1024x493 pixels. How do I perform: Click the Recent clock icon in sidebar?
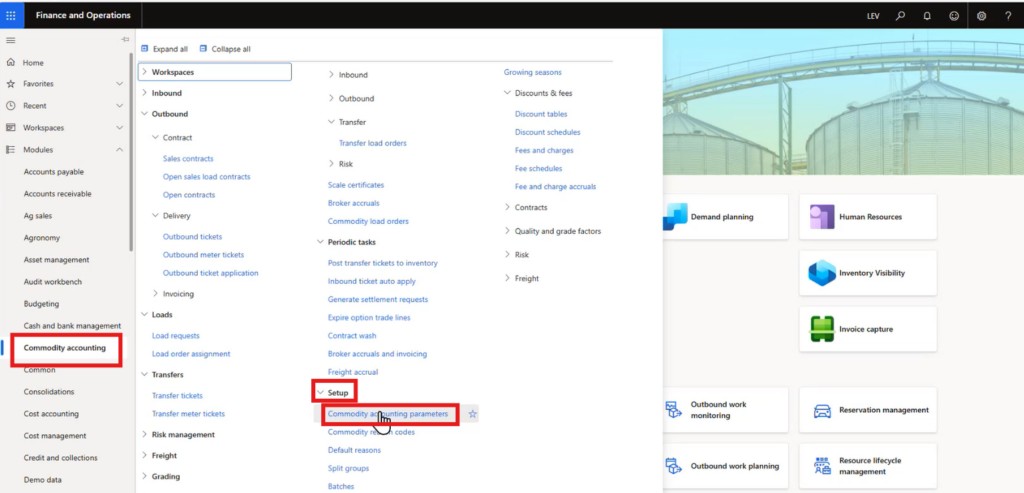tap(10, 106)
